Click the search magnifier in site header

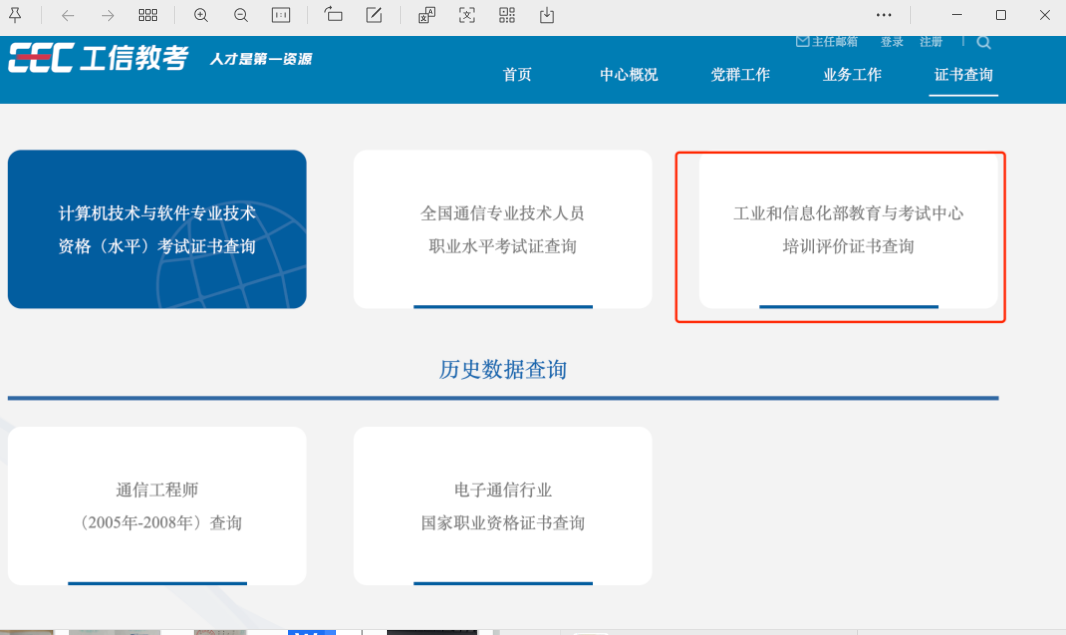(x=983, y=43)
